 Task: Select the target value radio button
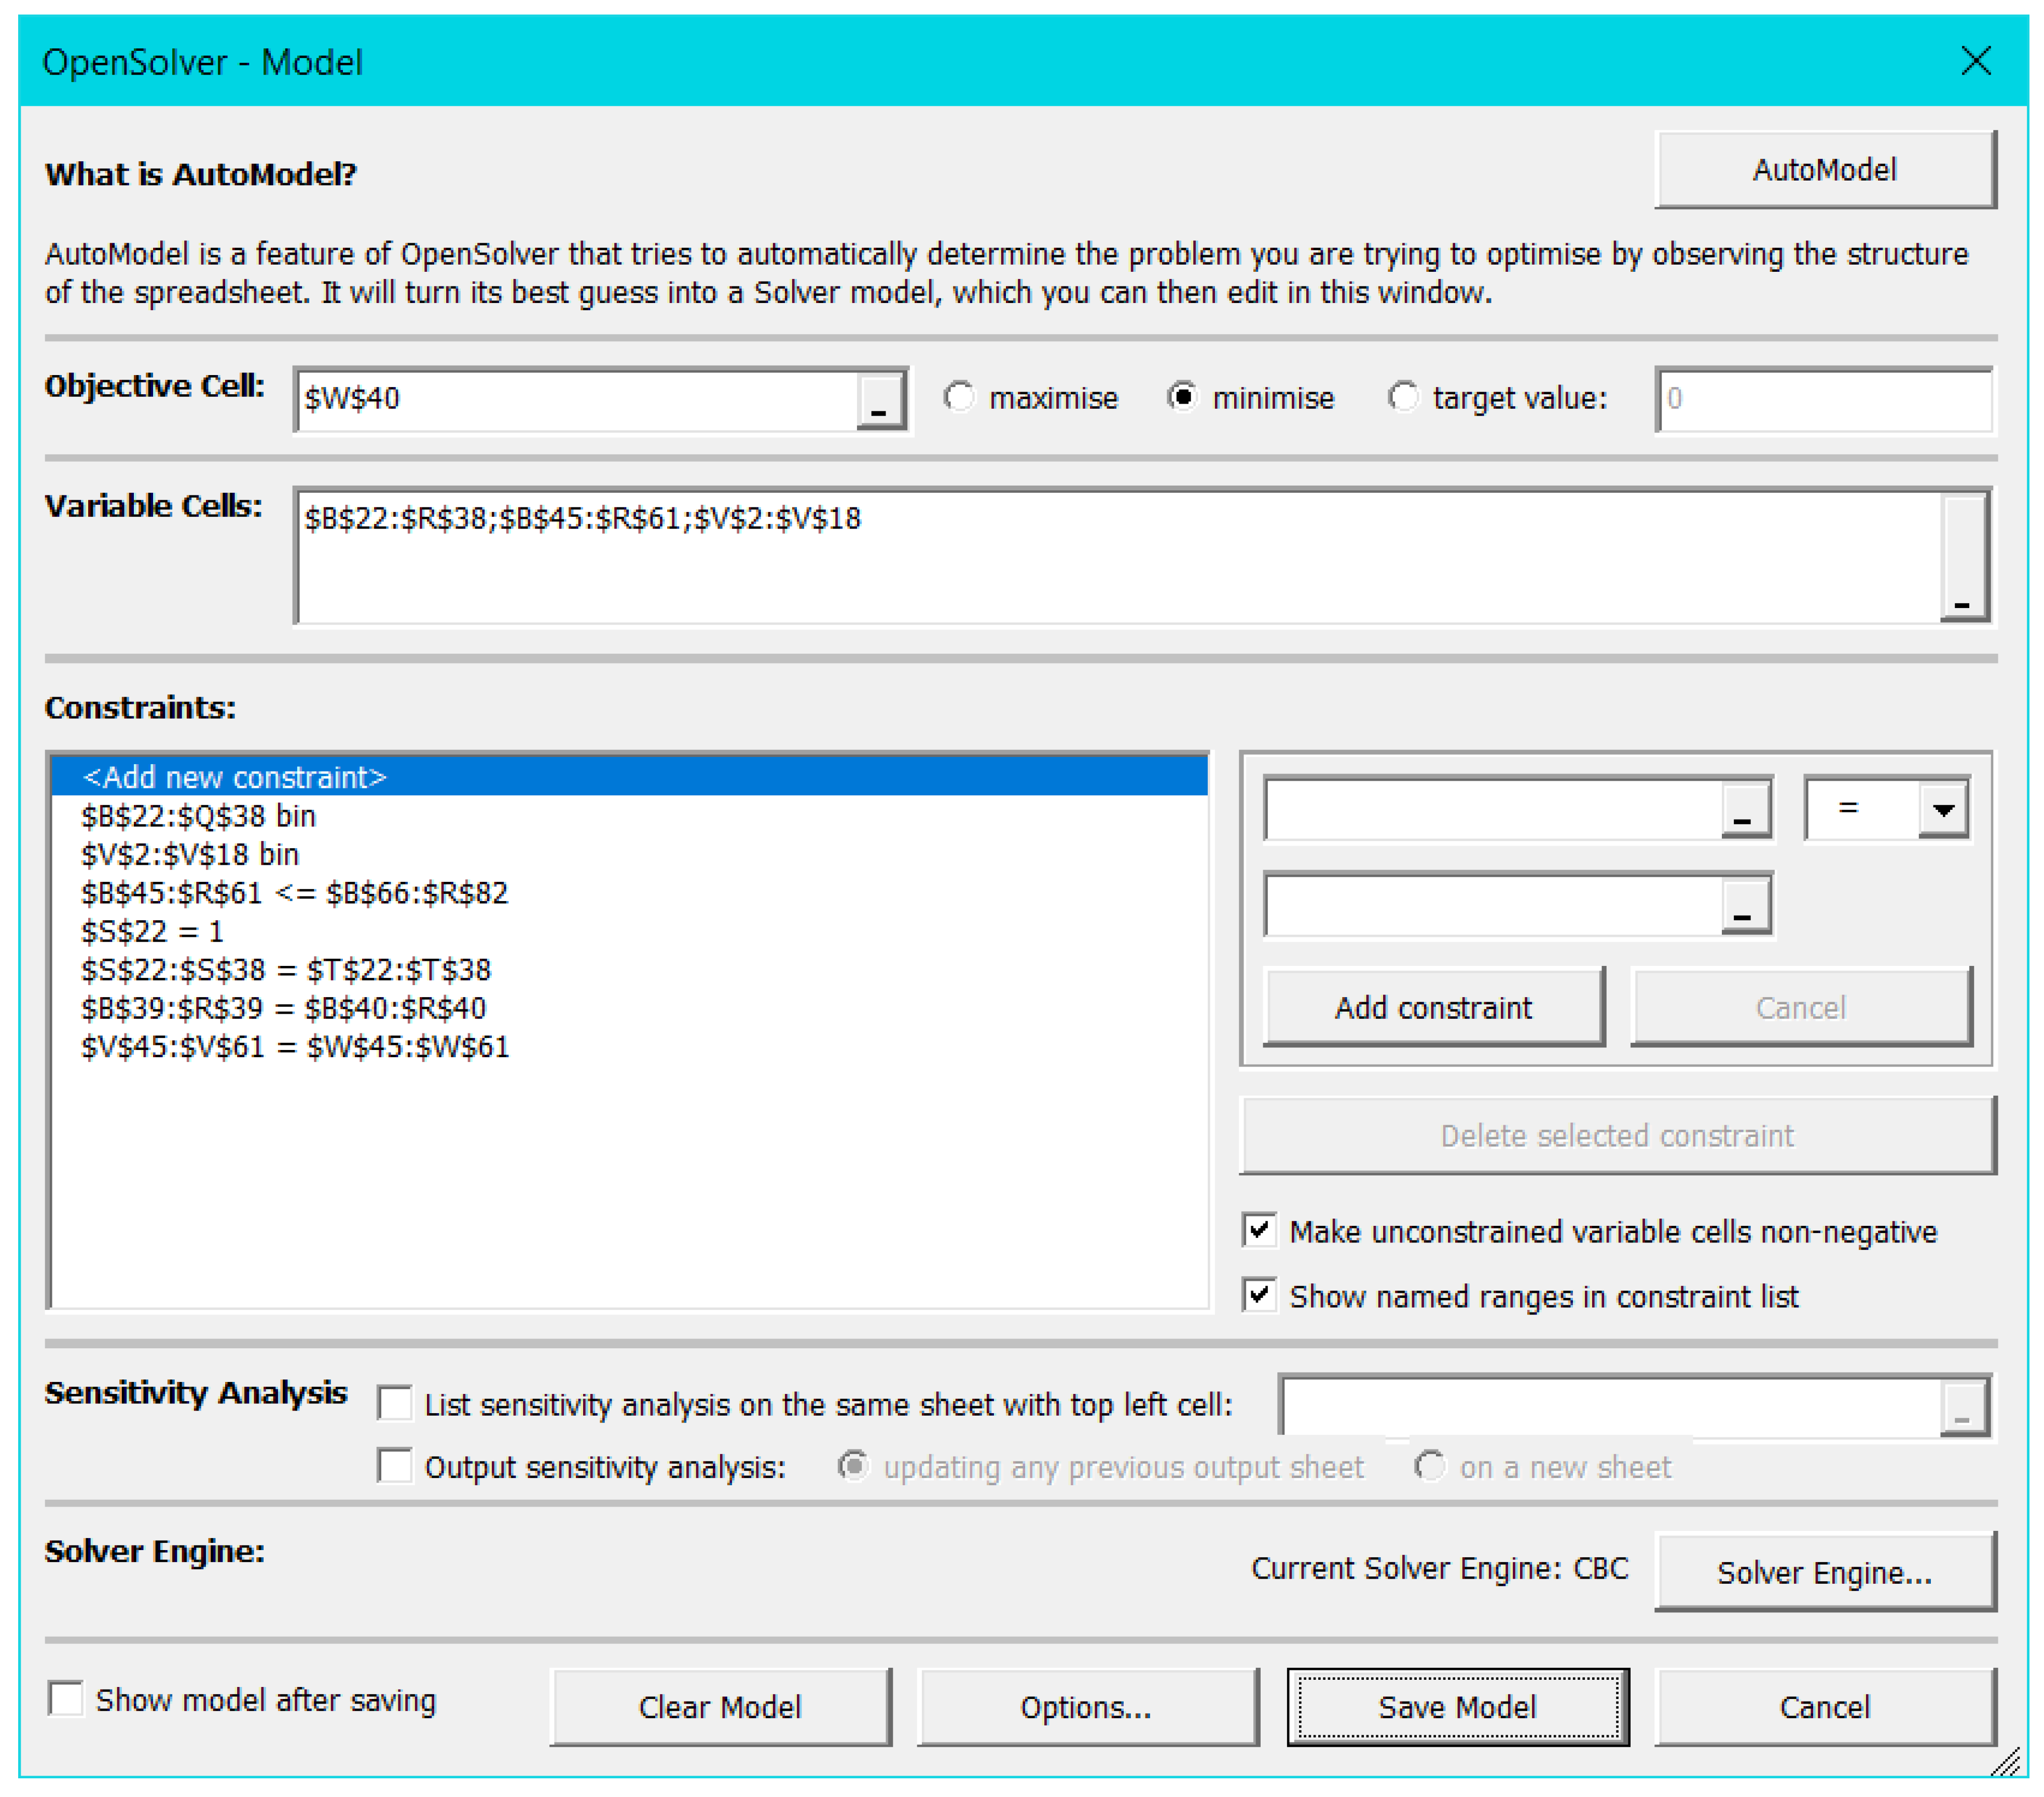tap(1403, 398)
